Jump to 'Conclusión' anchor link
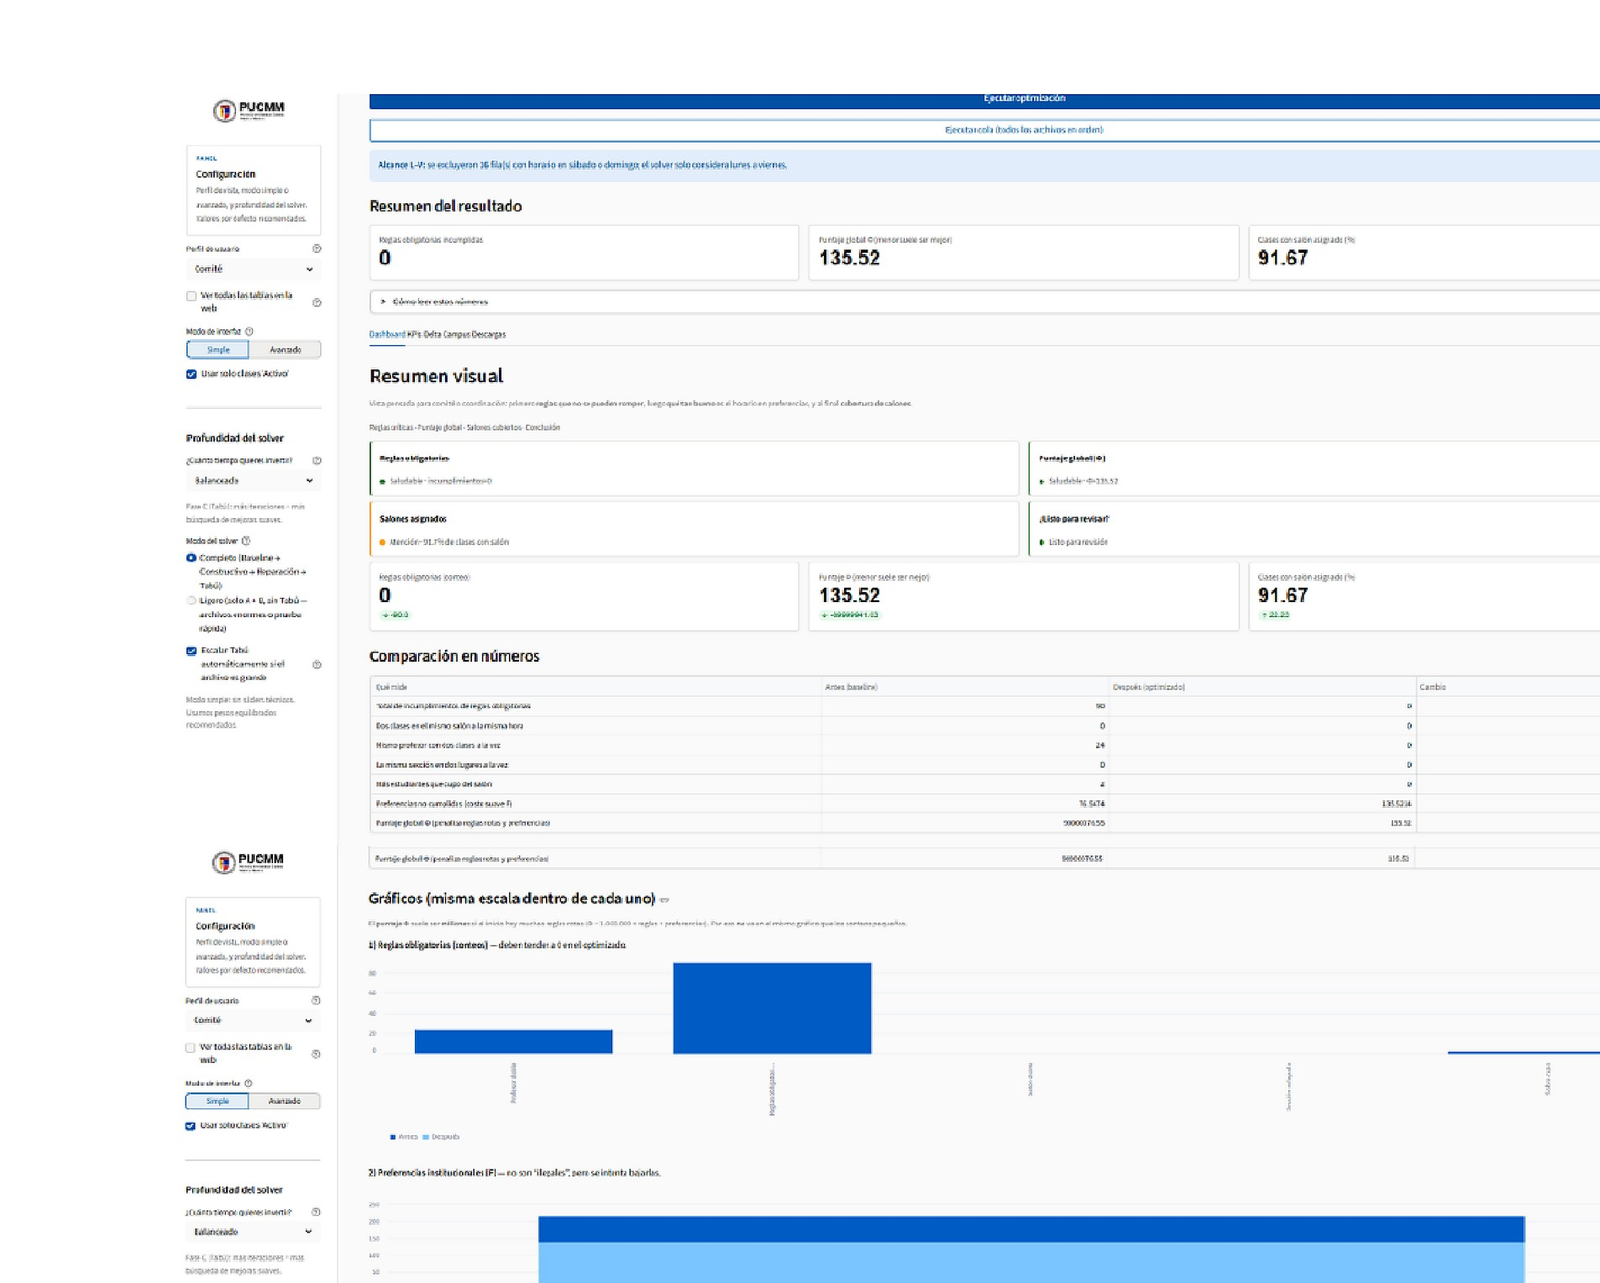The height and width of the screenshot is (1283, 1600). point(543,427)
